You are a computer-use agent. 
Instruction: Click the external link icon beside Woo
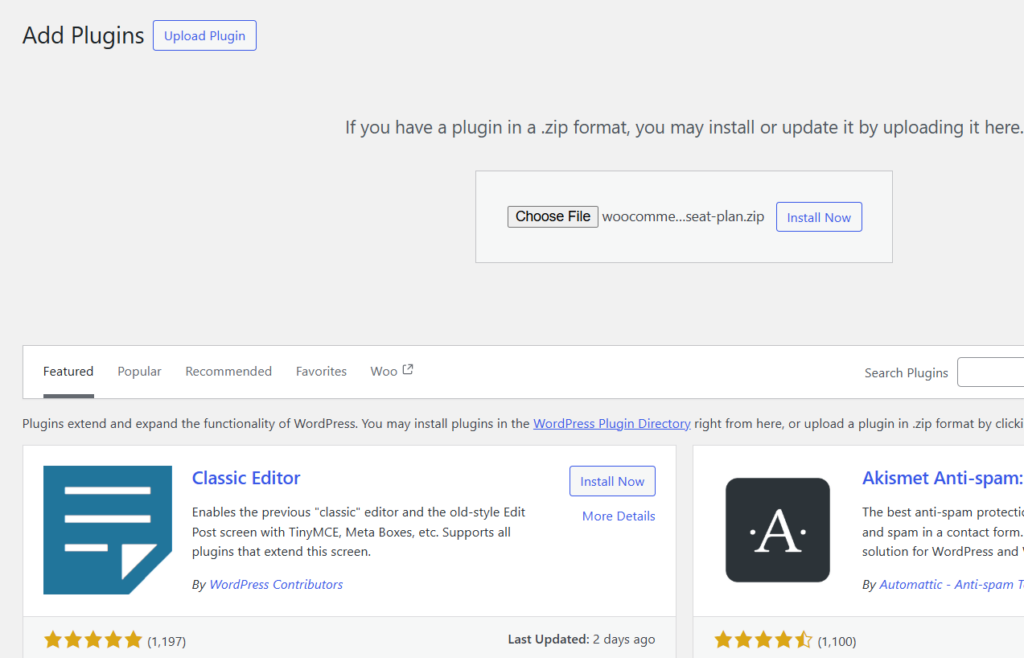point(408,370)
